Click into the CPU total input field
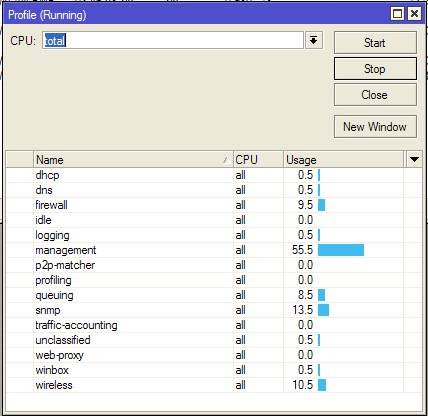Viewport: 428px width, 416px height. pyautogui.click(x=173, y=40)
